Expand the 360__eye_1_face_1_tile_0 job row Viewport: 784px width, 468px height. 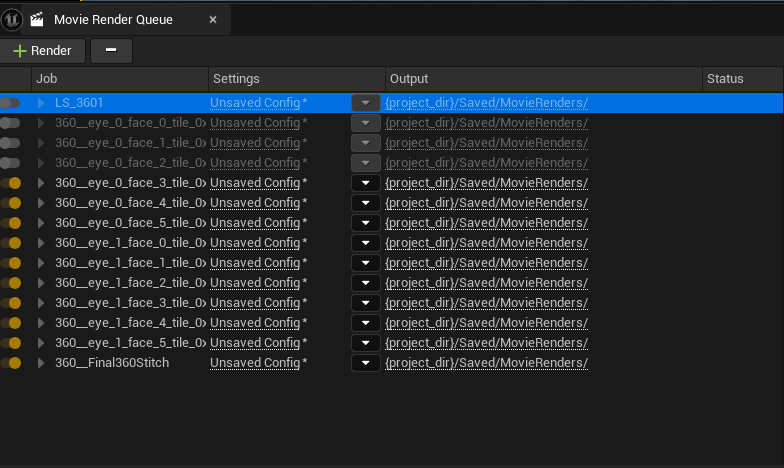(x=41, y=263)
